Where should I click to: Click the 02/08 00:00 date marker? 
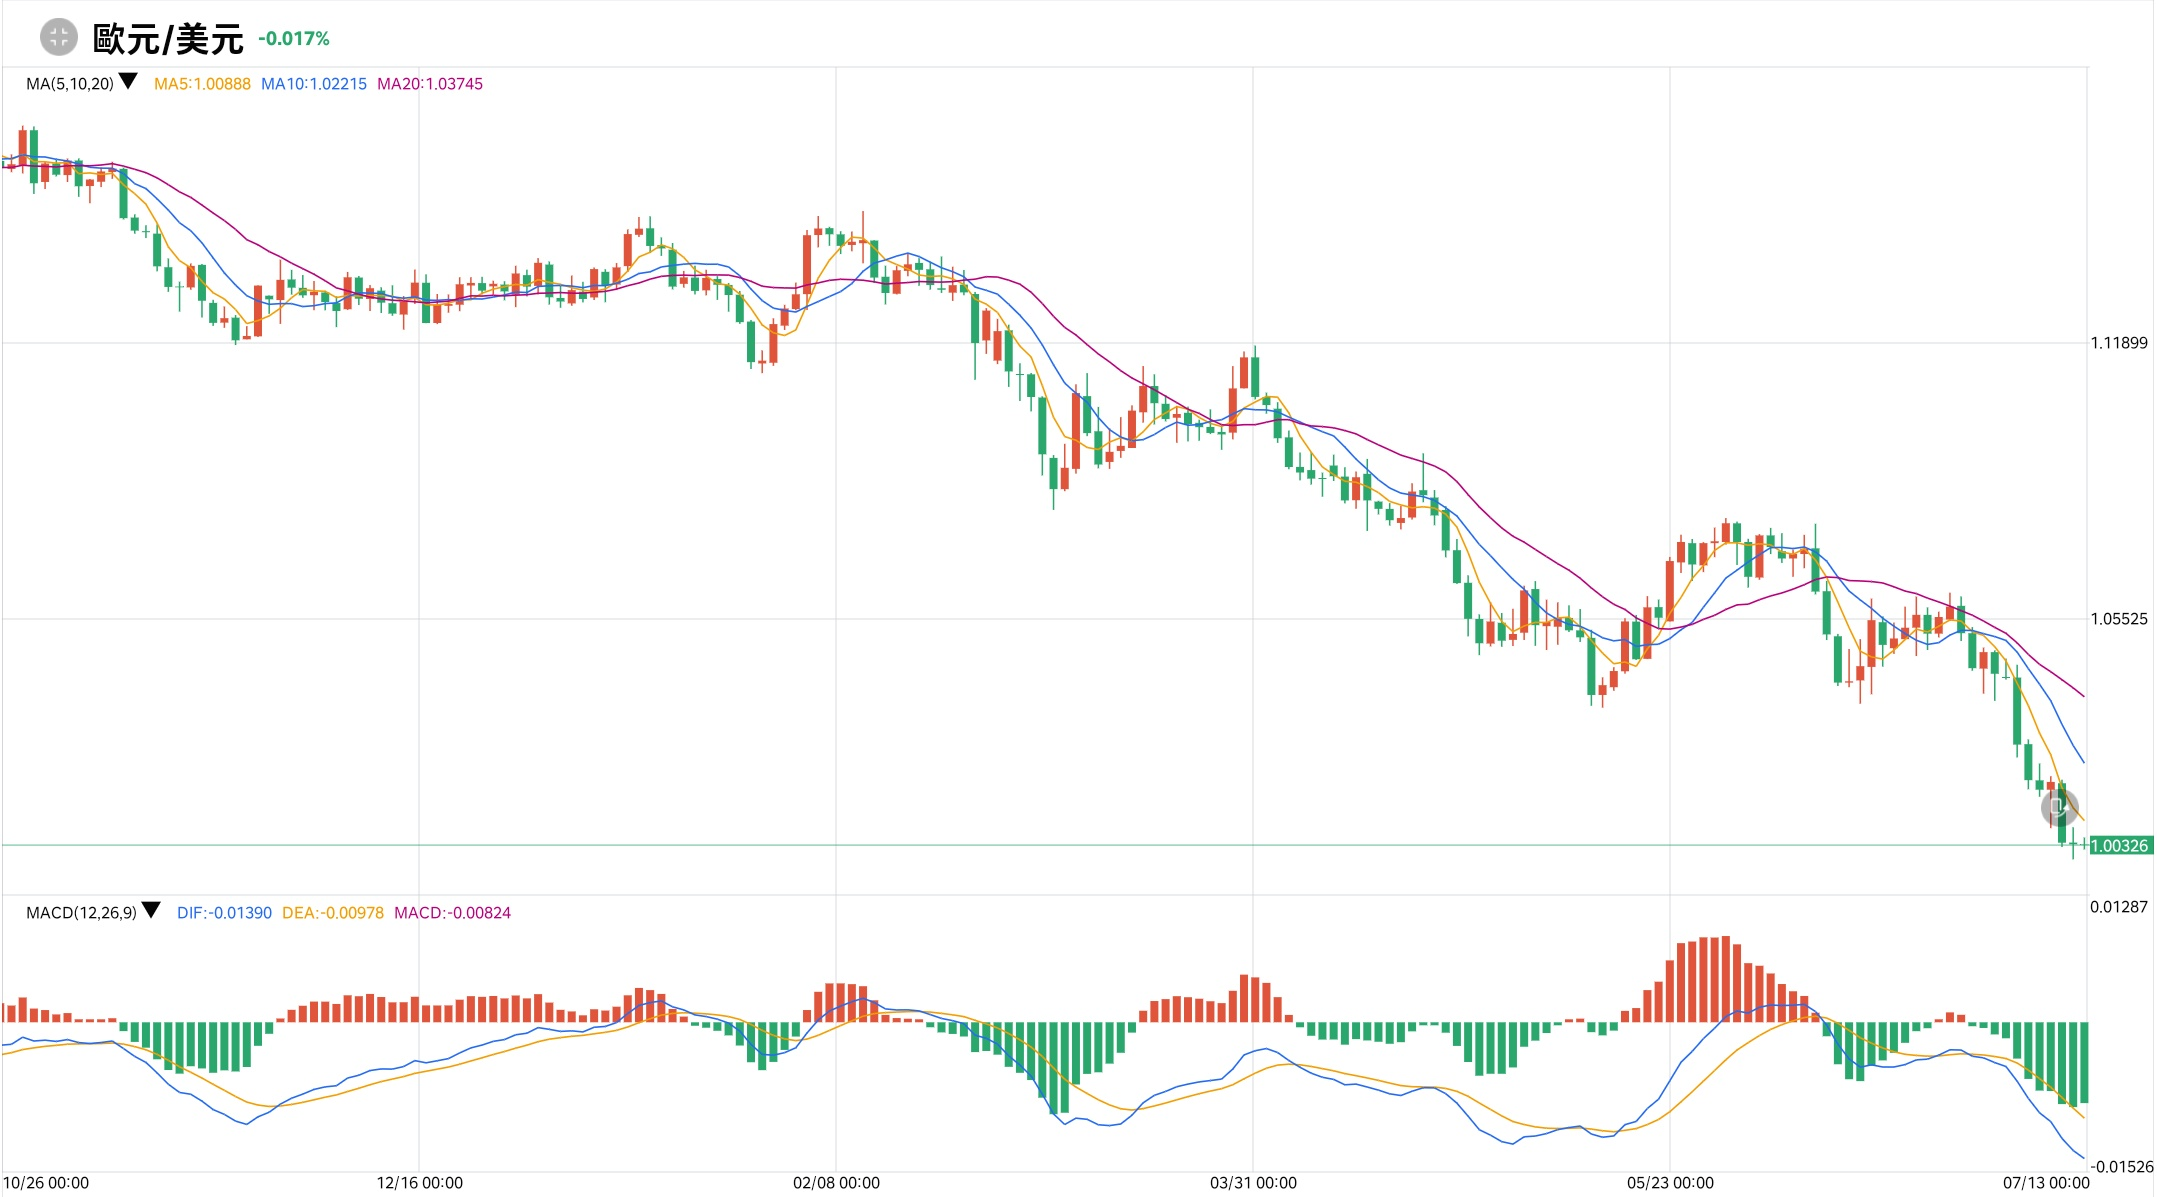coord(836,1183)
